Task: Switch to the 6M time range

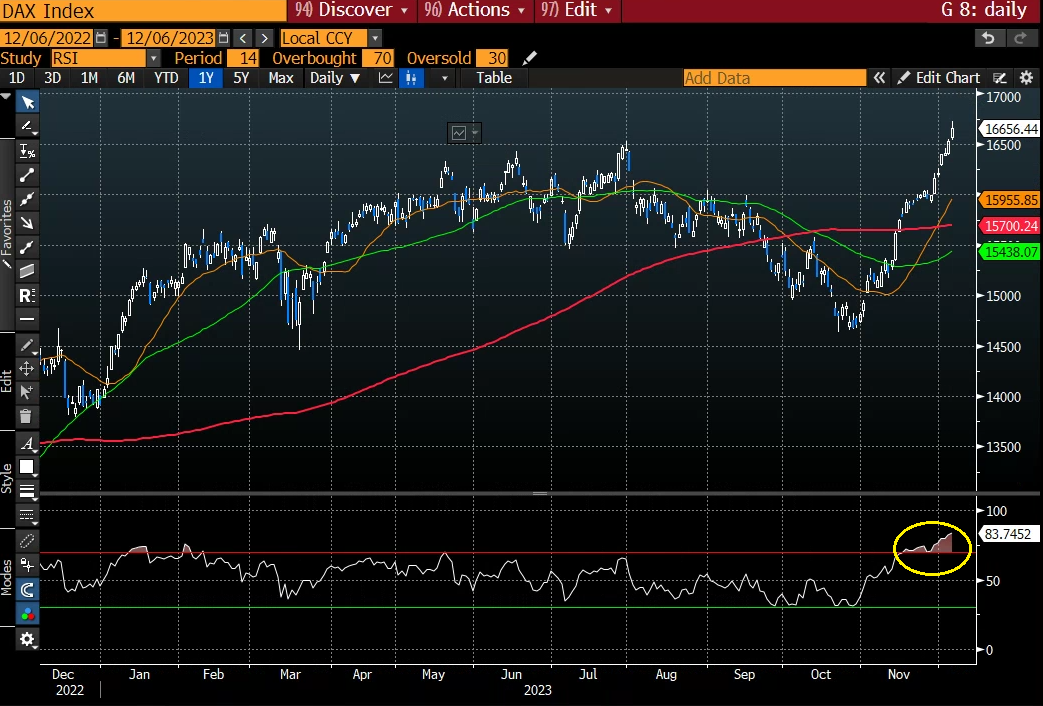Action: coord(126,78)
